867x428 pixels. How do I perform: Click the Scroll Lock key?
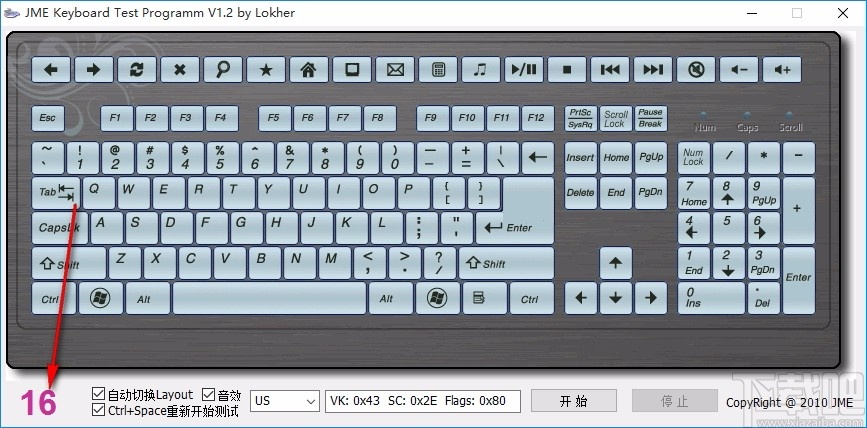[x=615, y=118]
